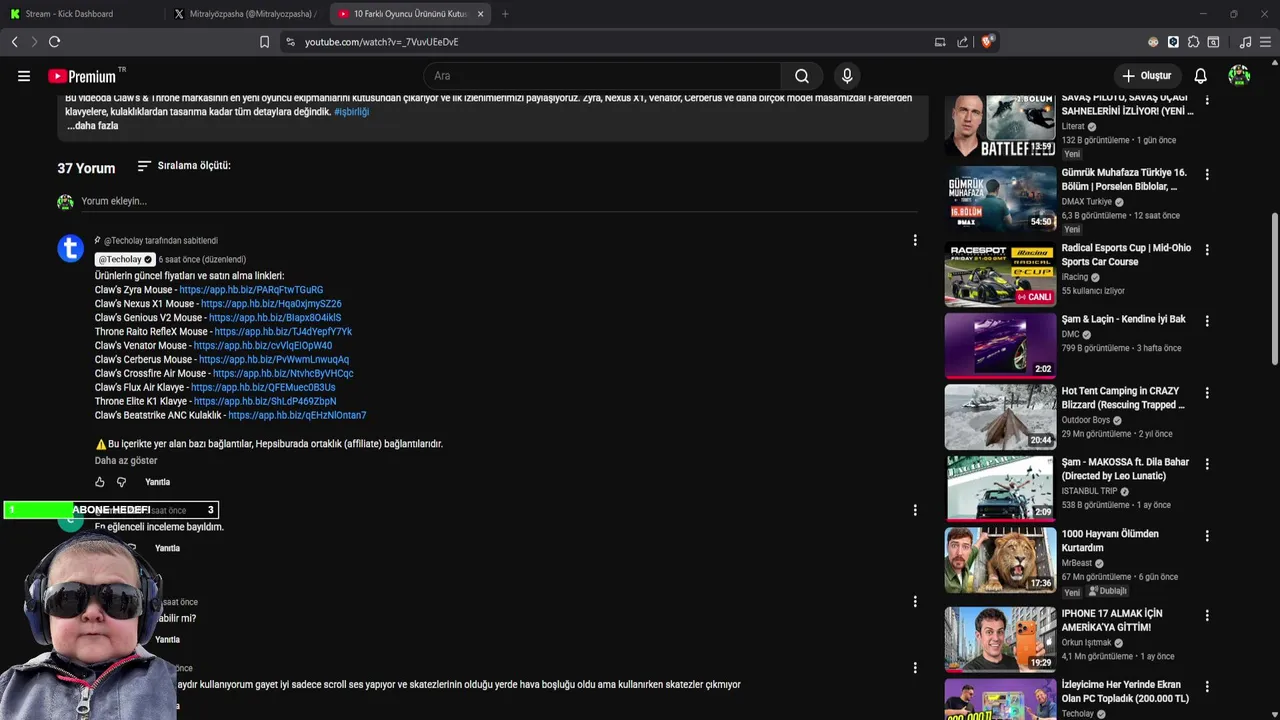1280x720 pixels.
Task: Activate voice search microphone
Action: (847, 76)
